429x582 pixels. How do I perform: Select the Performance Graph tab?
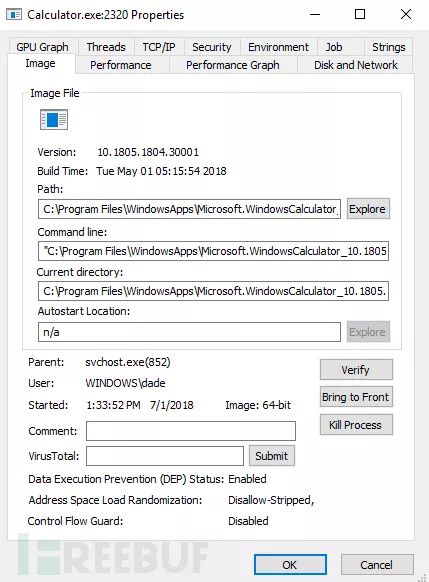coord(233,65)
